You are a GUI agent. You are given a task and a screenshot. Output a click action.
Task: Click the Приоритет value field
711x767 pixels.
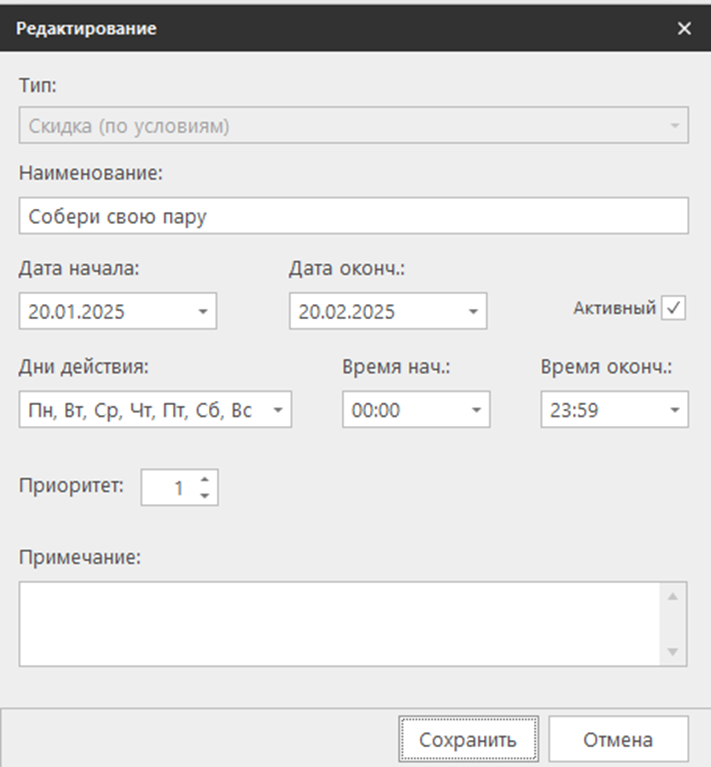tap(168, 488)
